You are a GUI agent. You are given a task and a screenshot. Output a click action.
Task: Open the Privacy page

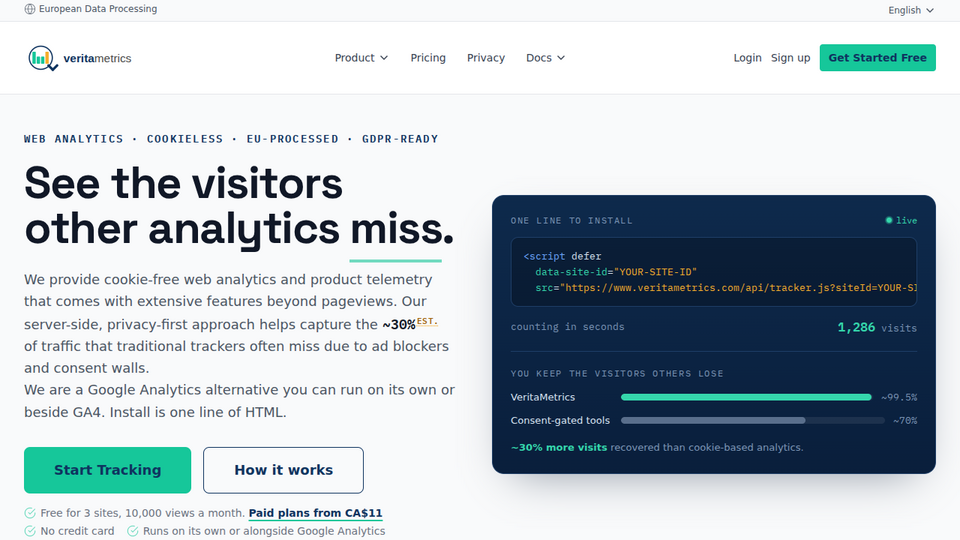tap(486, 58)
